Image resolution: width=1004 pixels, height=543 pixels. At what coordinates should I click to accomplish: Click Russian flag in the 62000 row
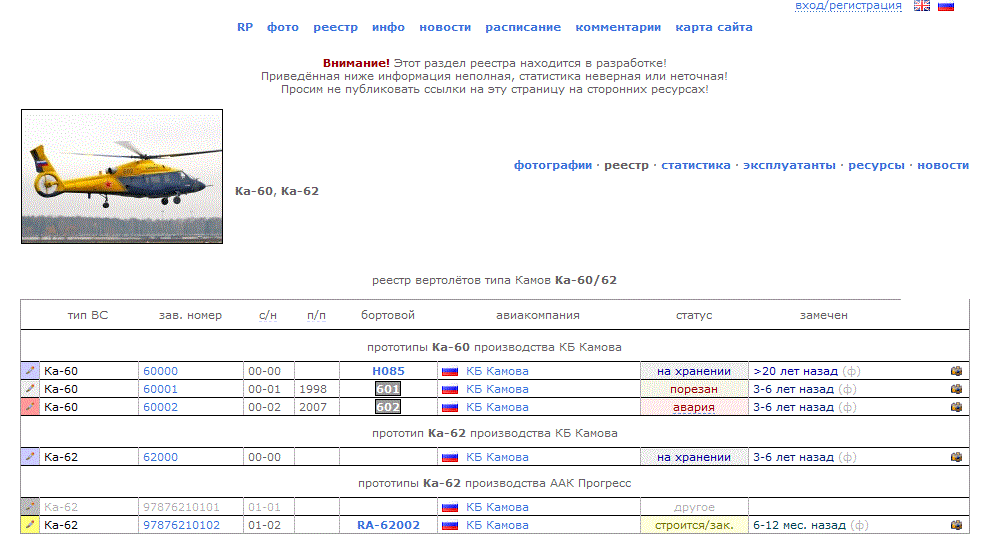tap(450, 457)
